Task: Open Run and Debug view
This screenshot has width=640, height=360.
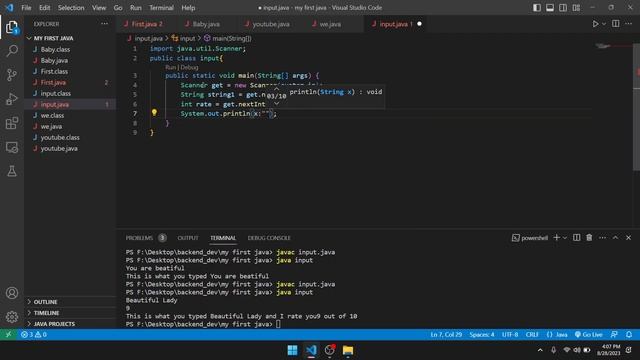Action: click(x=12, y=99)
